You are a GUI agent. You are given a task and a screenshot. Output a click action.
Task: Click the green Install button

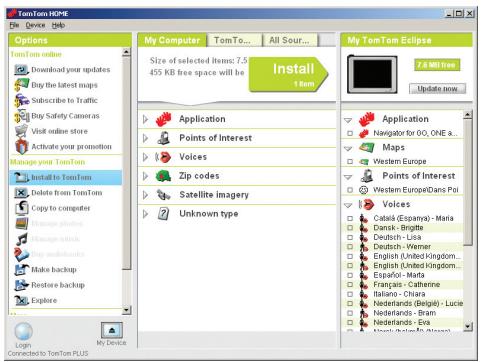coord(289,74)
